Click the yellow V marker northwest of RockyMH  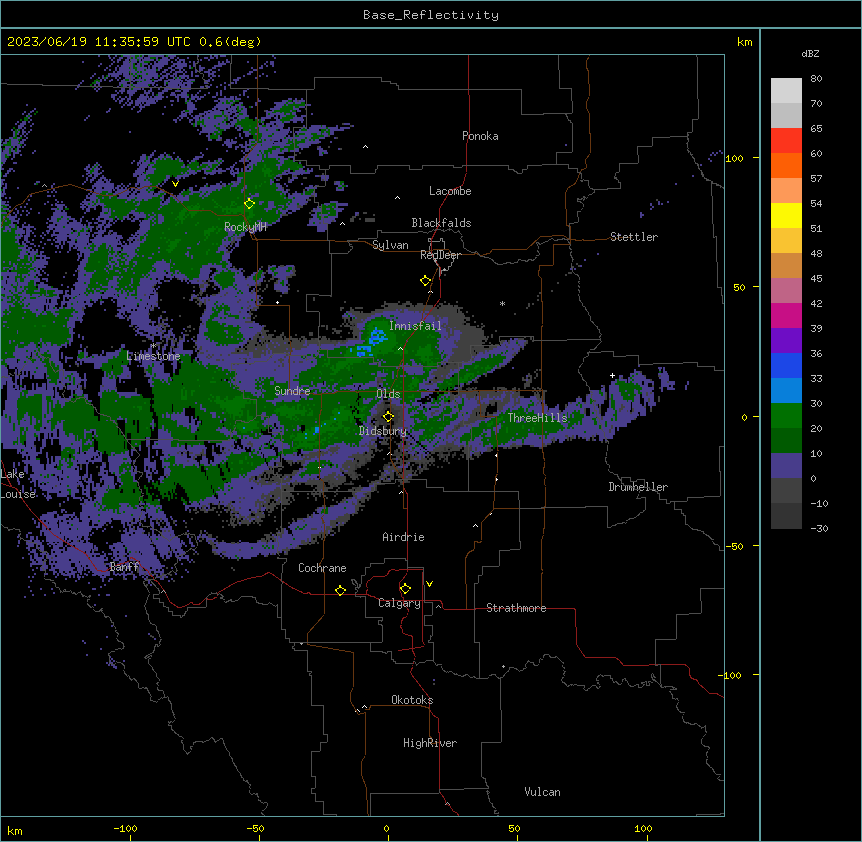[x=175, y=184]
